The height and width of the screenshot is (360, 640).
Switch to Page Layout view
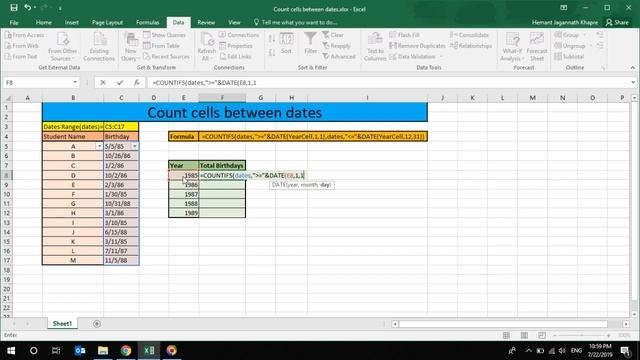pos(524,335)
